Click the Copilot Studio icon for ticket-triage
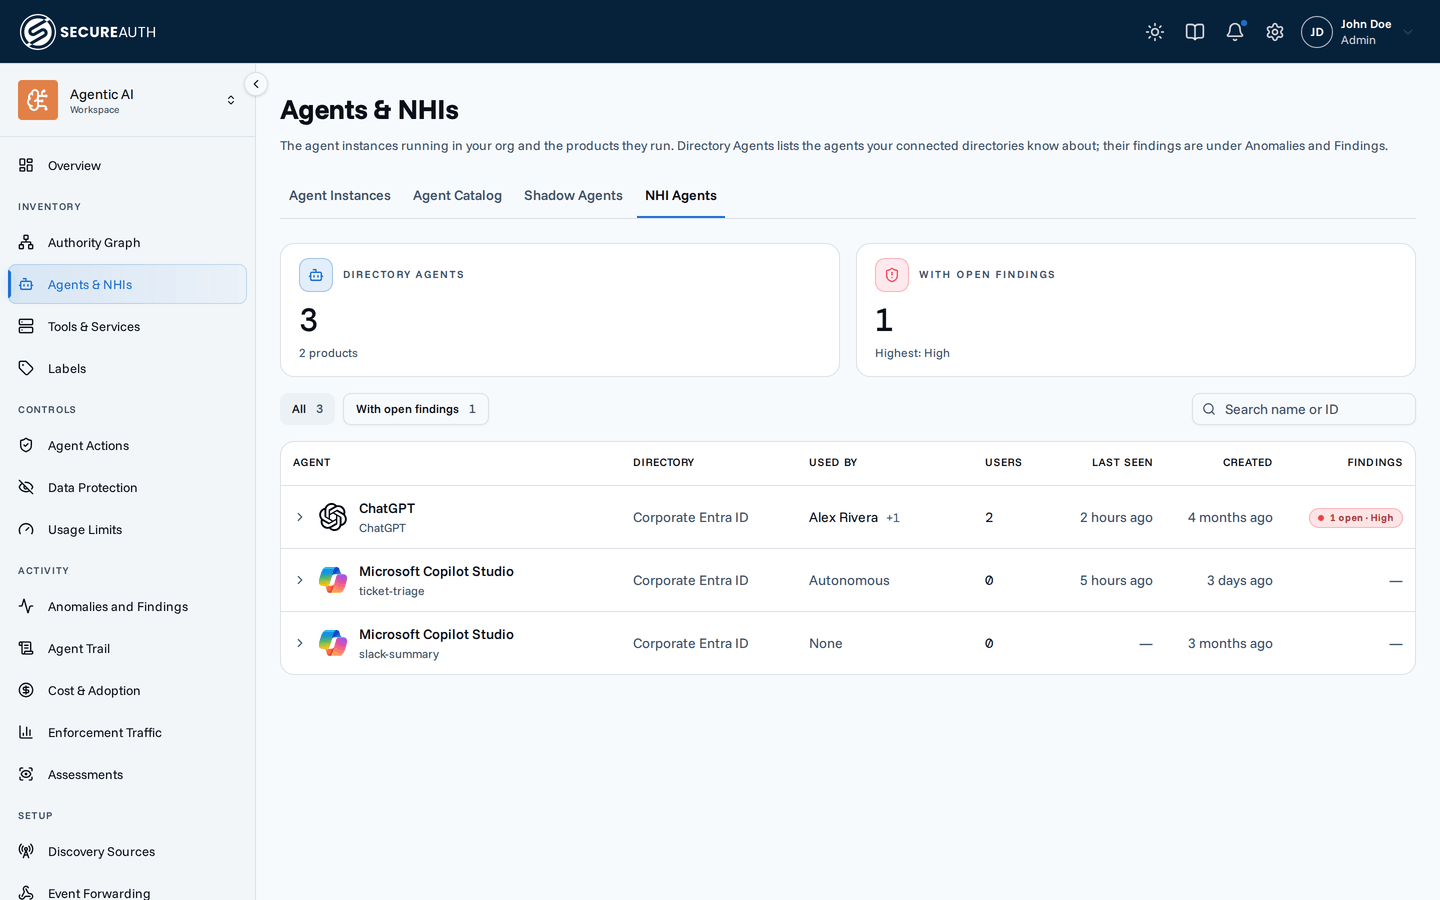The image size is (1440, 900). (333, 580)
